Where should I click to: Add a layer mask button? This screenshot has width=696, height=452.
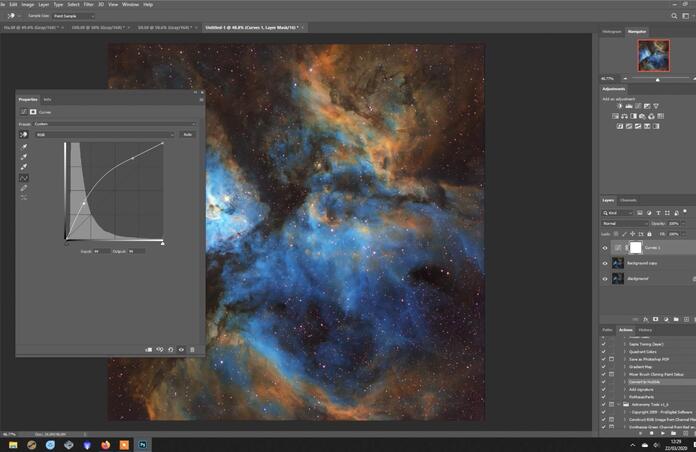pyautogui.click(x=655, y=319)
